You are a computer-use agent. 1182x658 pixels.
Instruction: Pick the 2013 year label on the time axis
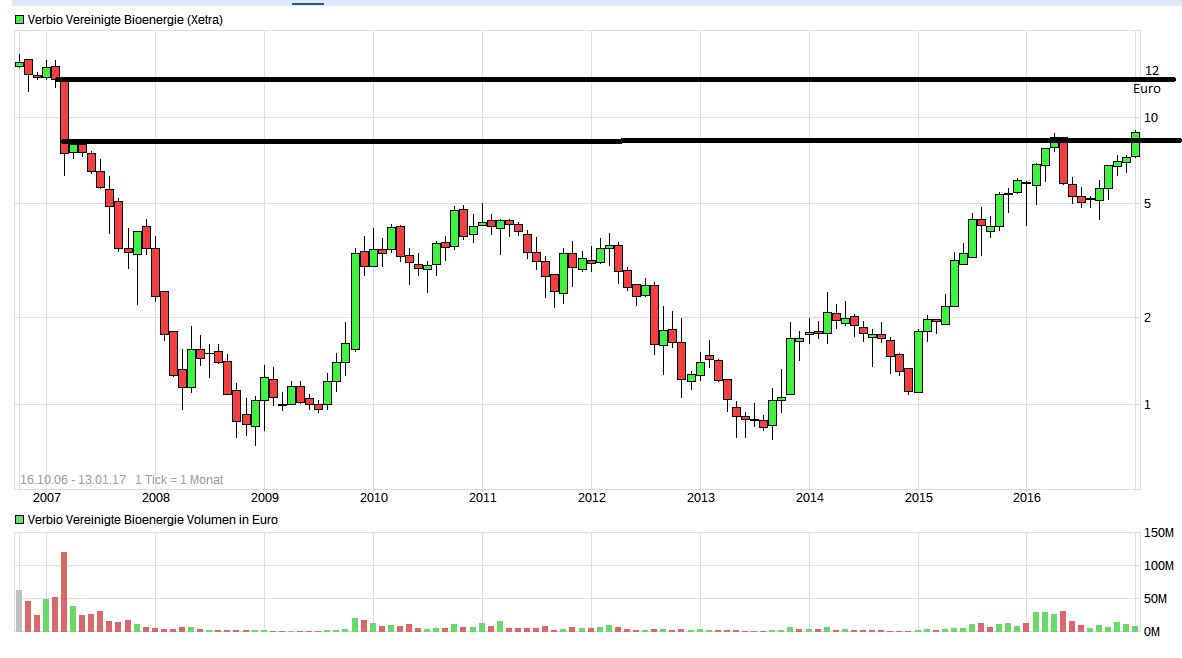(700, 497)
